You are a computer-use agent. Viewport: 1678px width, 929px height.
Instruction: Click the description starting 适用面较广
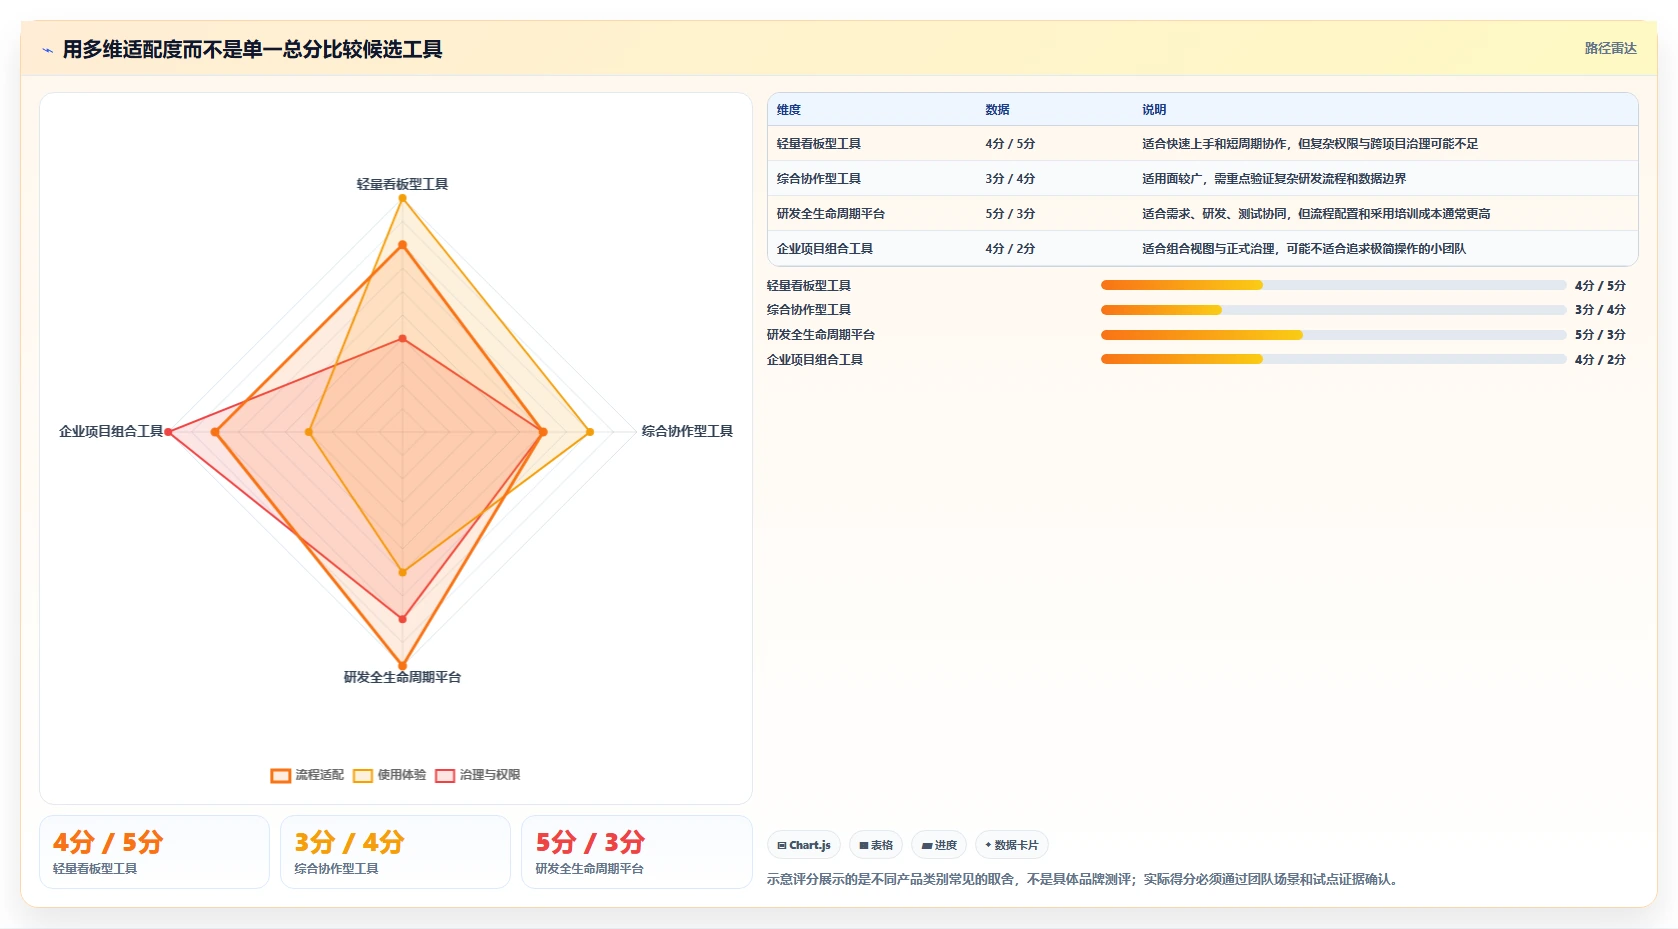point(1274,179)
